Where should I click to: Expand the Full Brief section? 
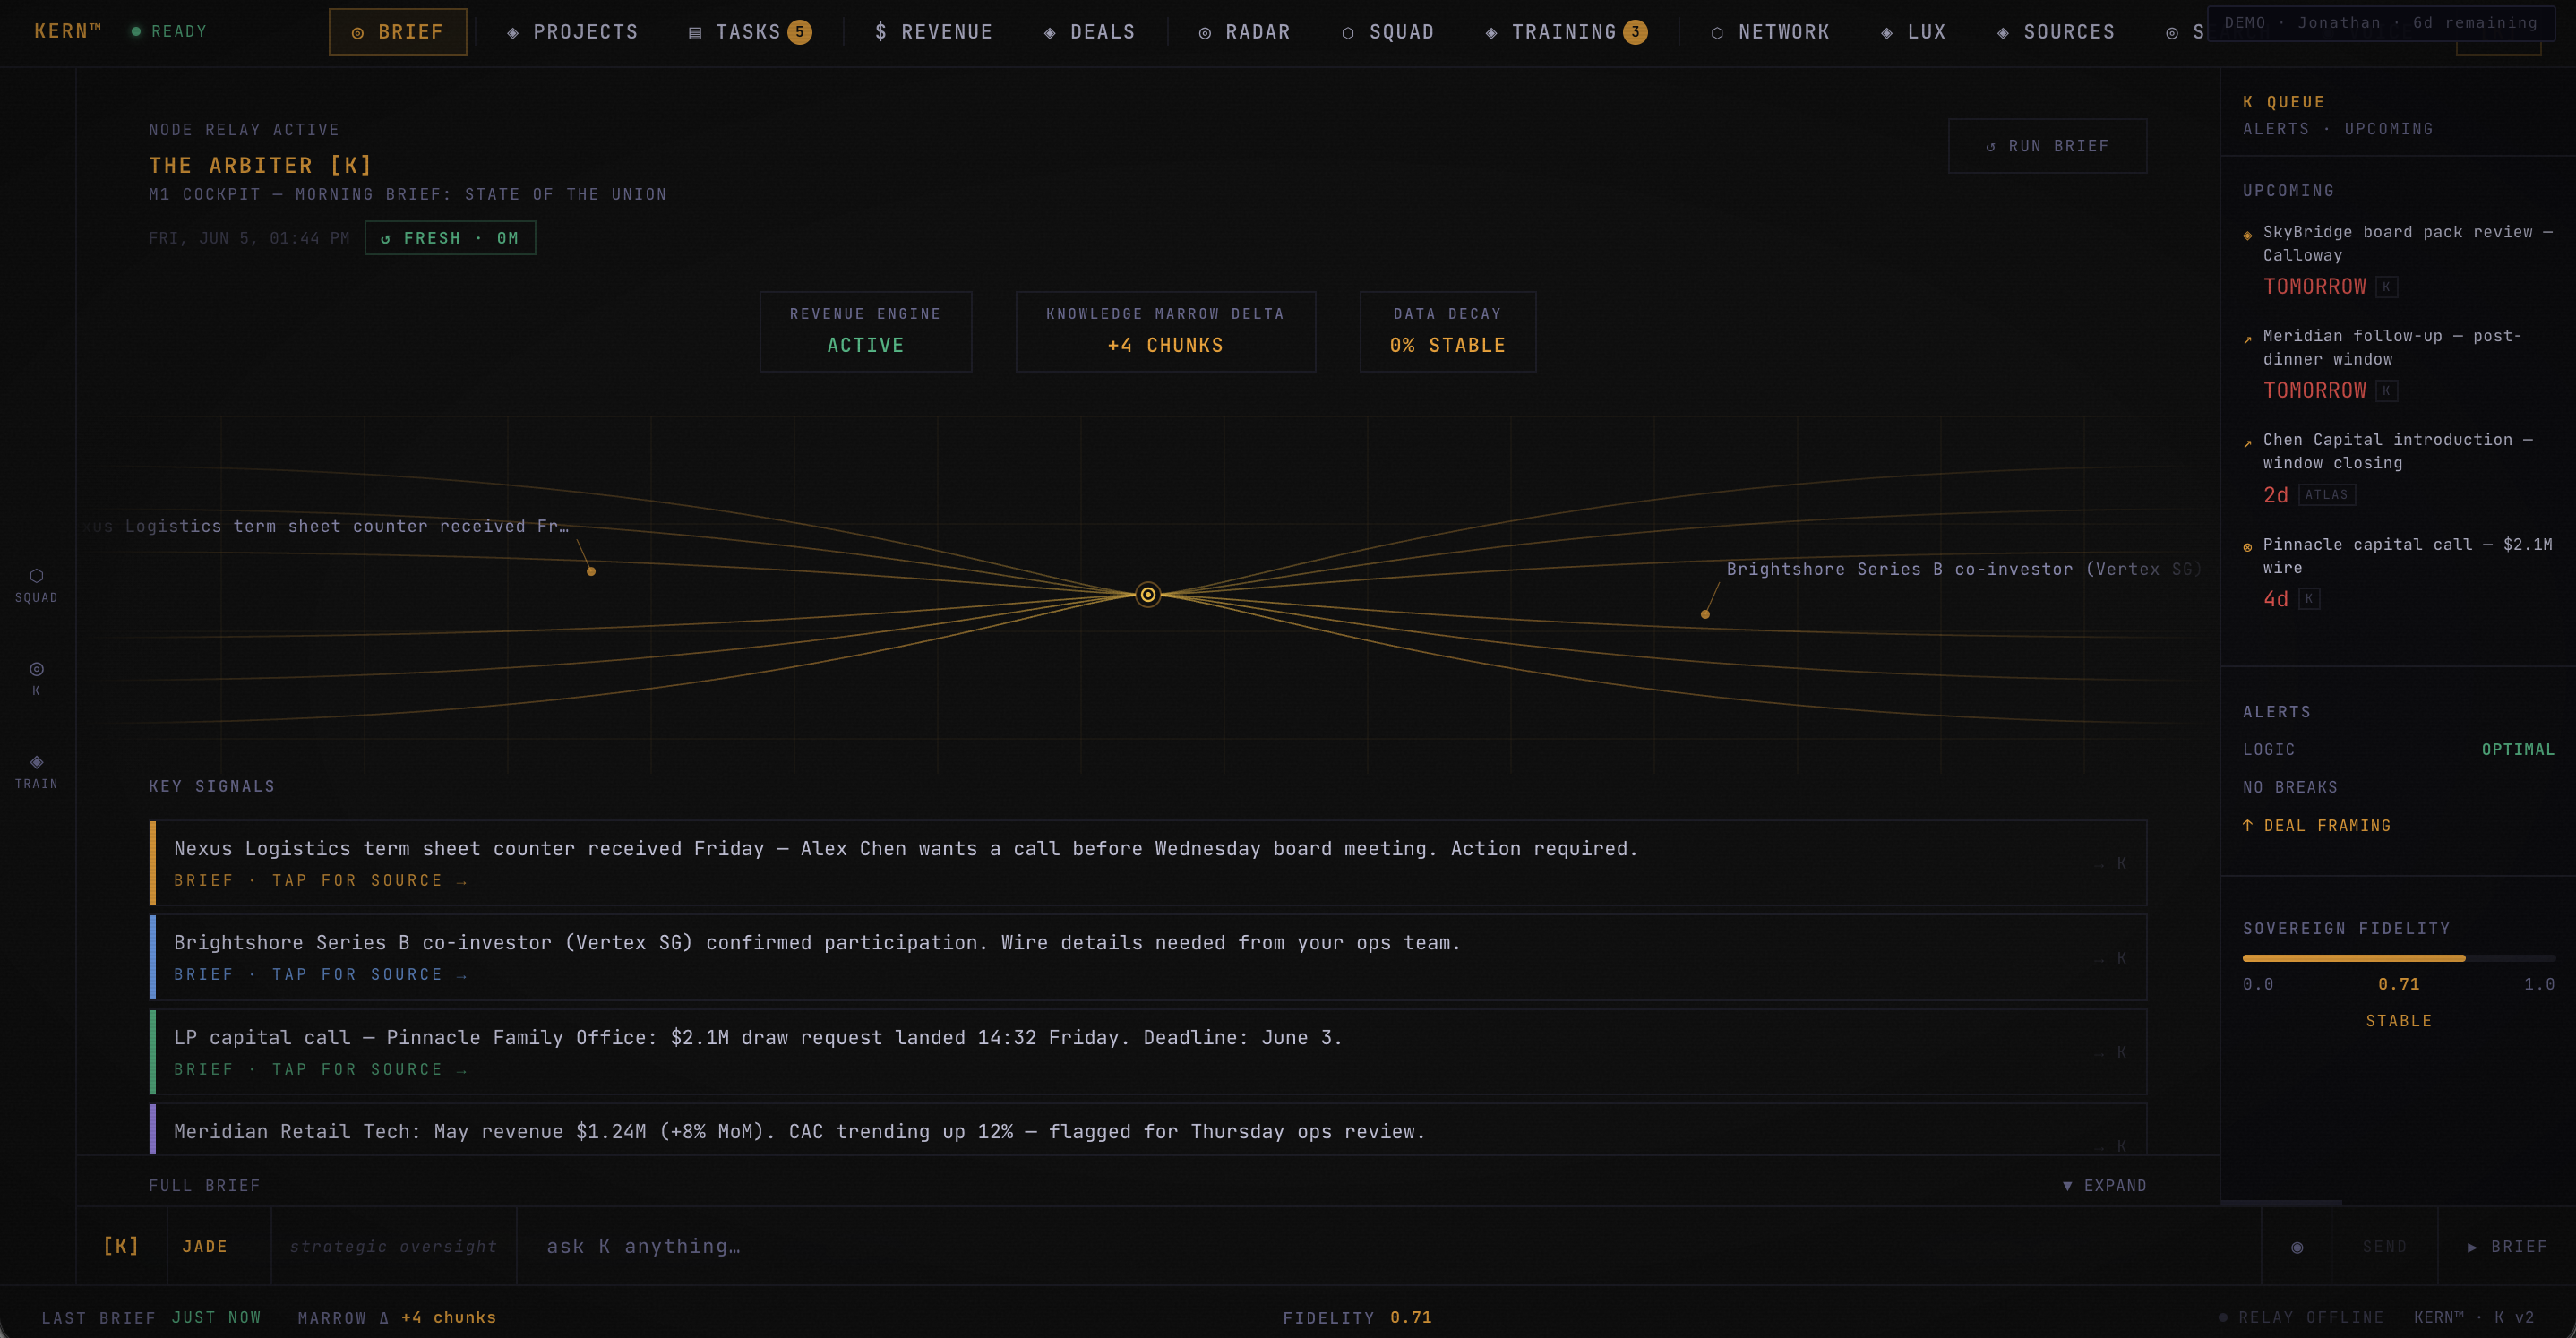pyautogui.click(x=2104, y=1185)
